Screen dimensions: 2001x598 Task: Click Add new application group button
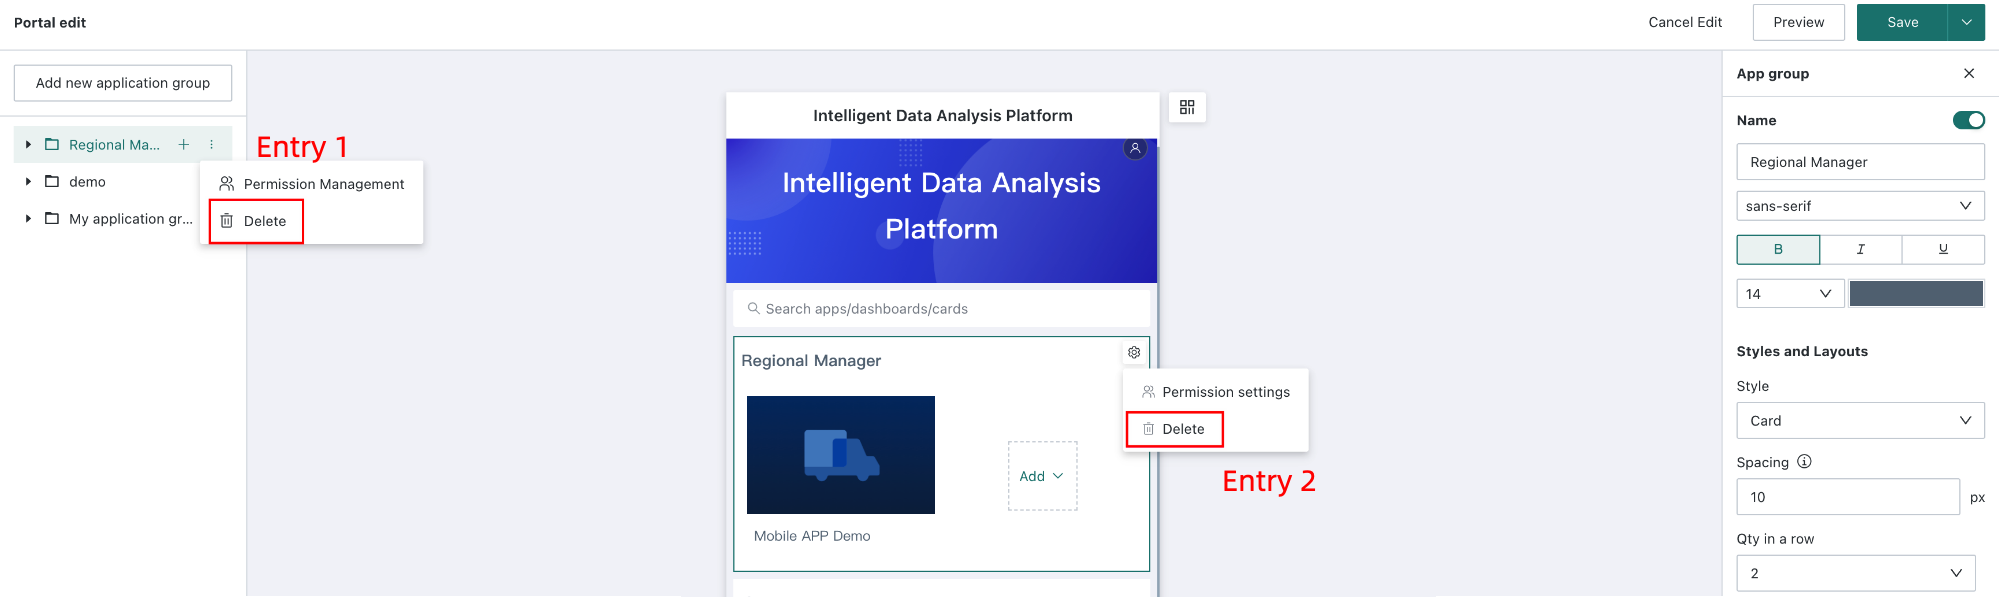123,83
